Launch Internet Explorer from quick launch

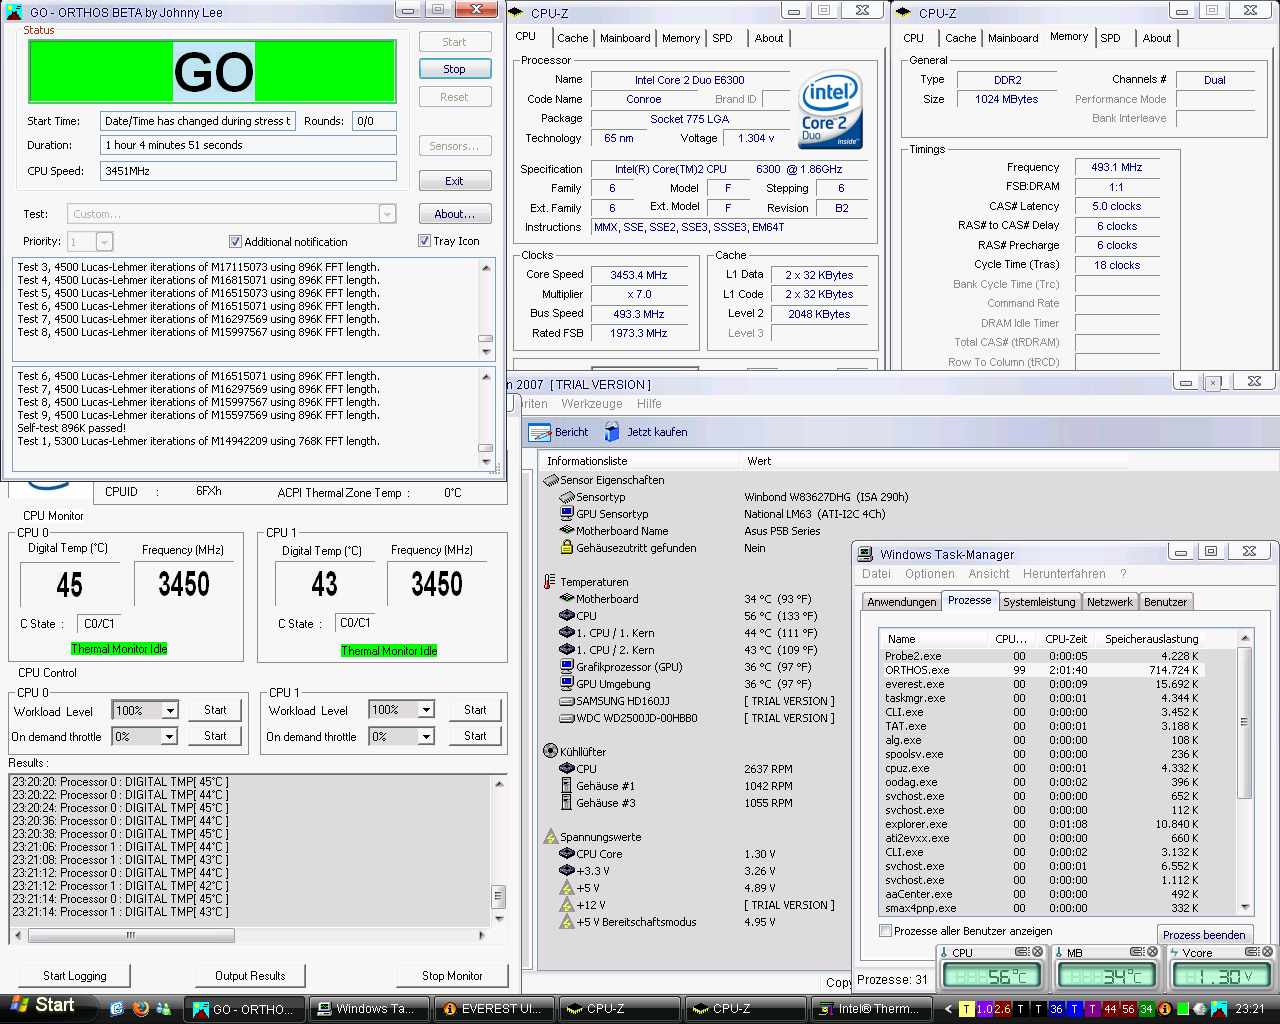(x=117, y=1008)
